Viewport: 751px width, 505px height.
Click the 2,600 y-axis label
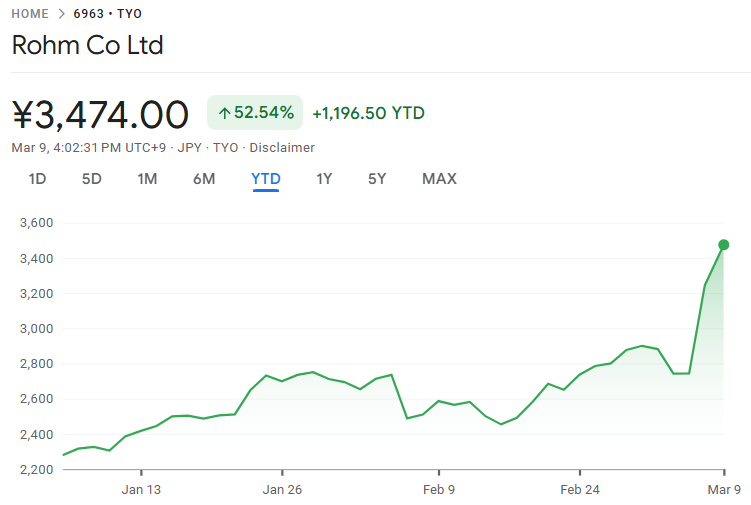pyautogui.click(x=36, y=399)
